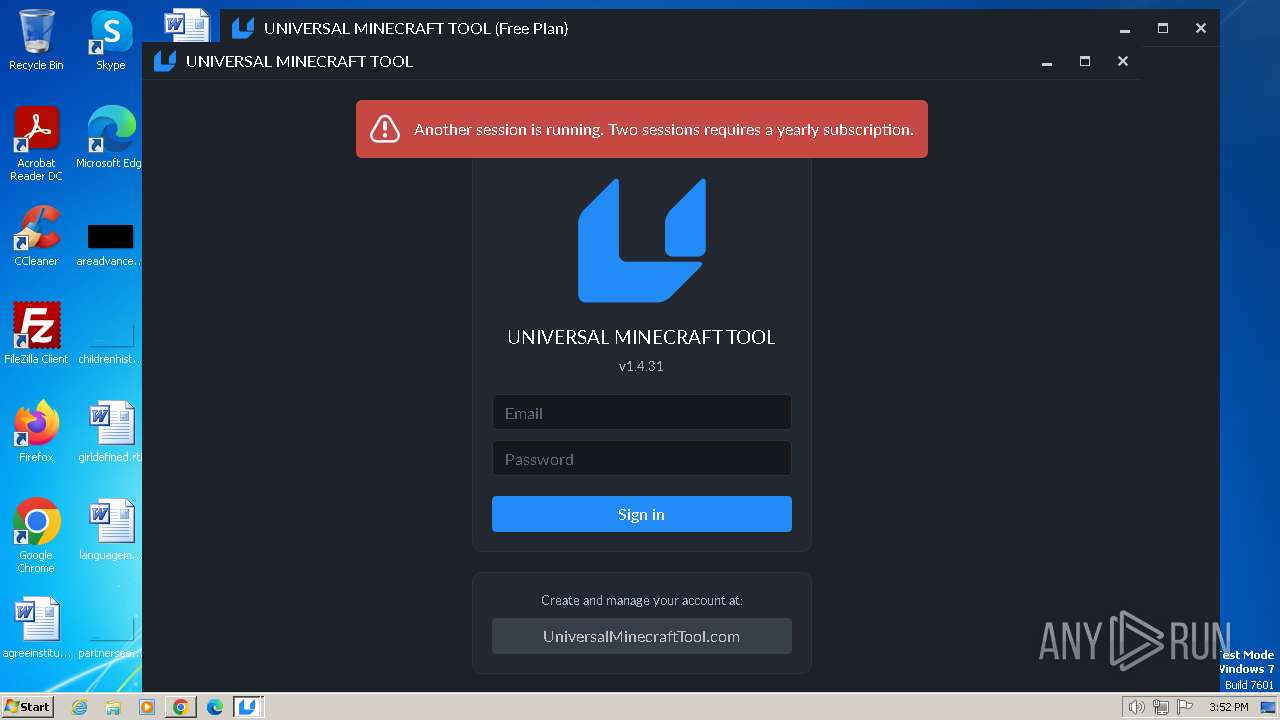Open the UniversalMinecraftTool.com link button
The width and height of the screenshot is (1280, 720).
641,636
